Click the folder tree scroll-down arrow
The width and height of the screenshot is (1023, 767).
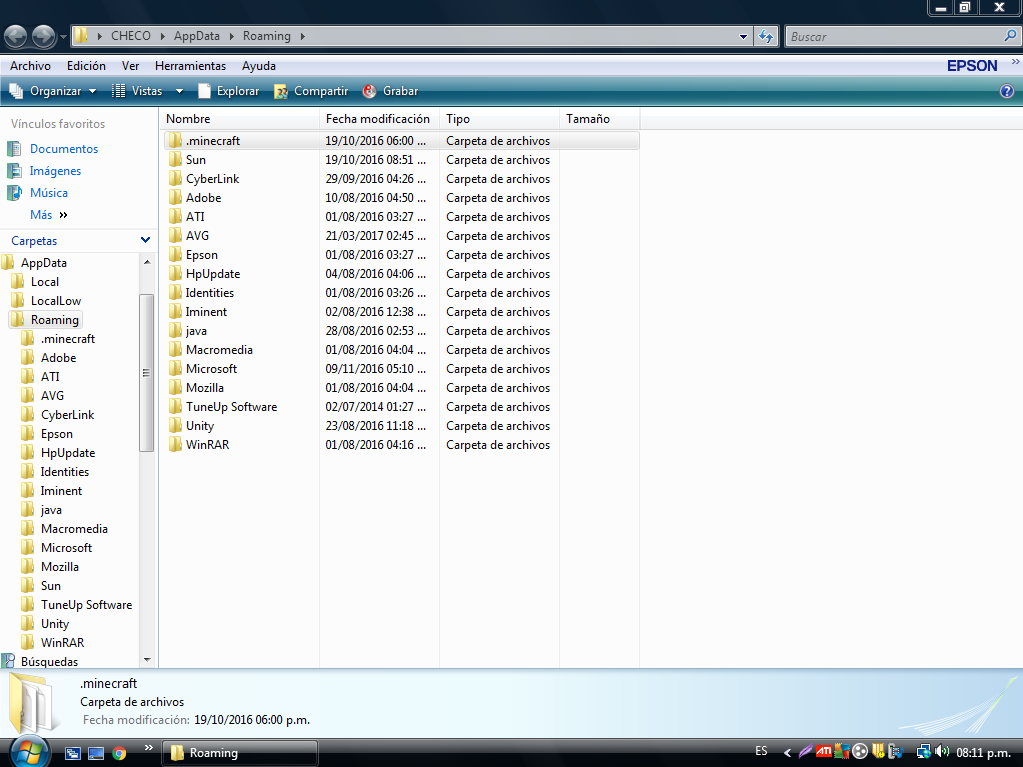pos(147,660)
